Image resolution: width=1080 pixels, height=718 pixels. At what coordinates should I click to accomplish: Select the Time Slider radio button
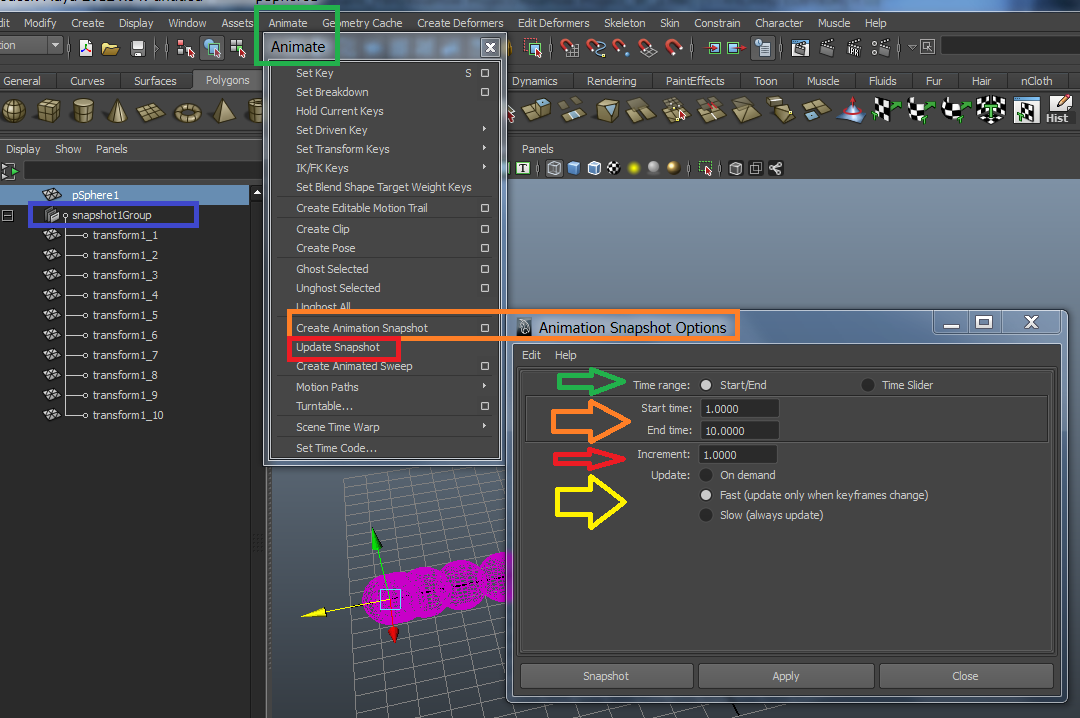click(x=868, y=385)
